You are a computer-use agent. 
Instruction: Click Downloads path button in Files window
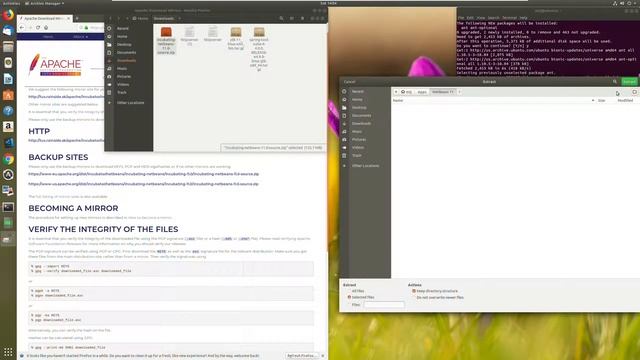pos(164,18)
